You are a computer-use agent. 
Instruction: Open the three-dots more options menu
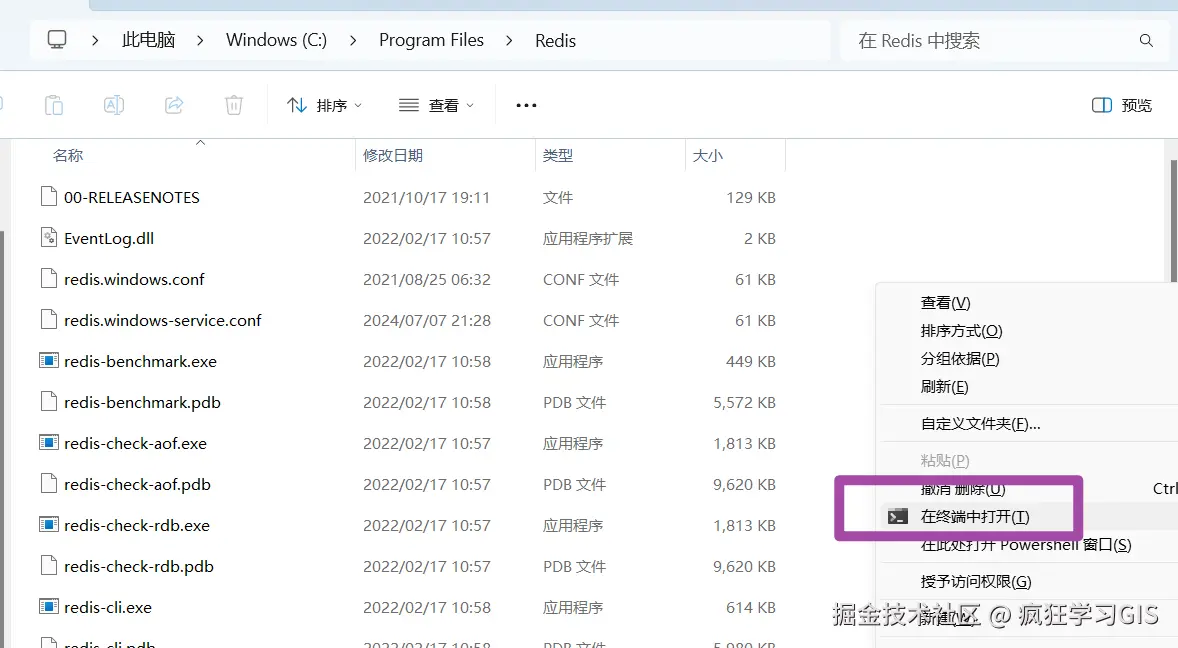click(x=526, y=105)
